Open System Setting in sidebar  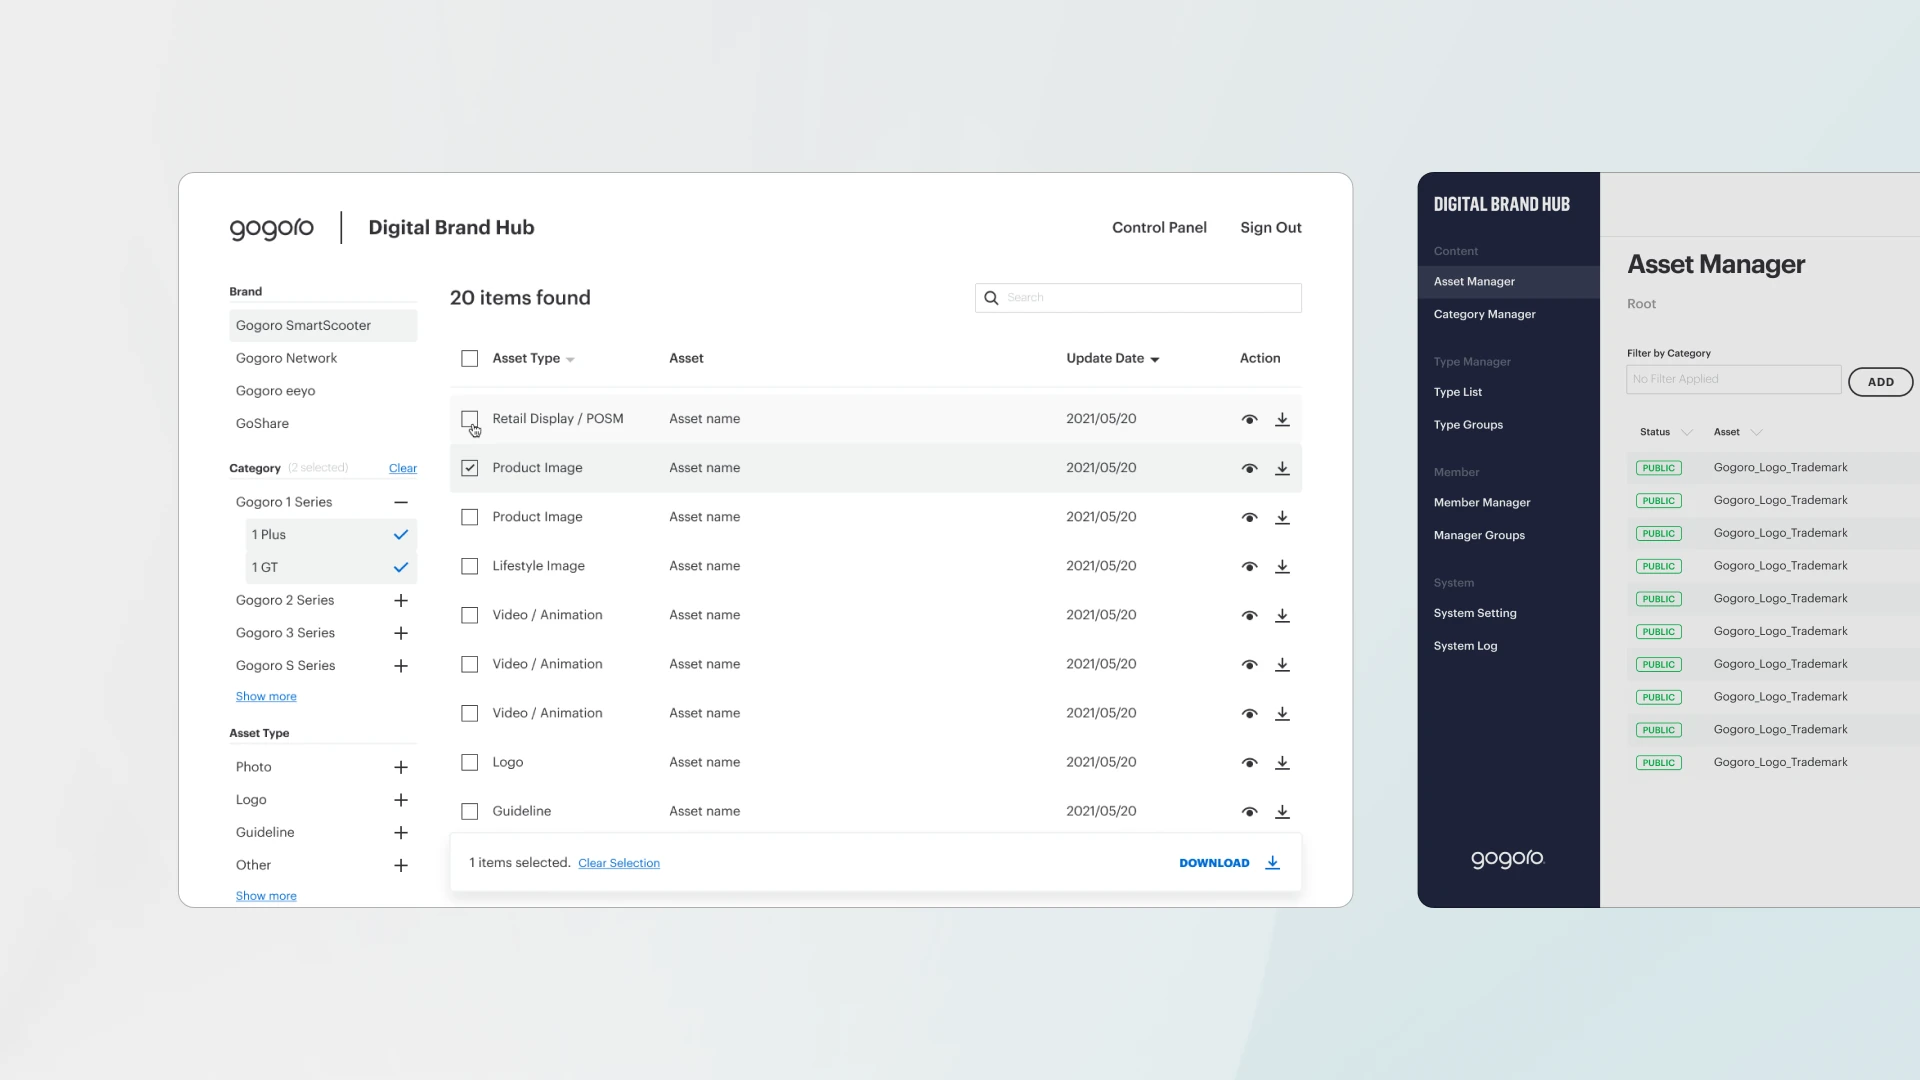(x=1475, y=614)
